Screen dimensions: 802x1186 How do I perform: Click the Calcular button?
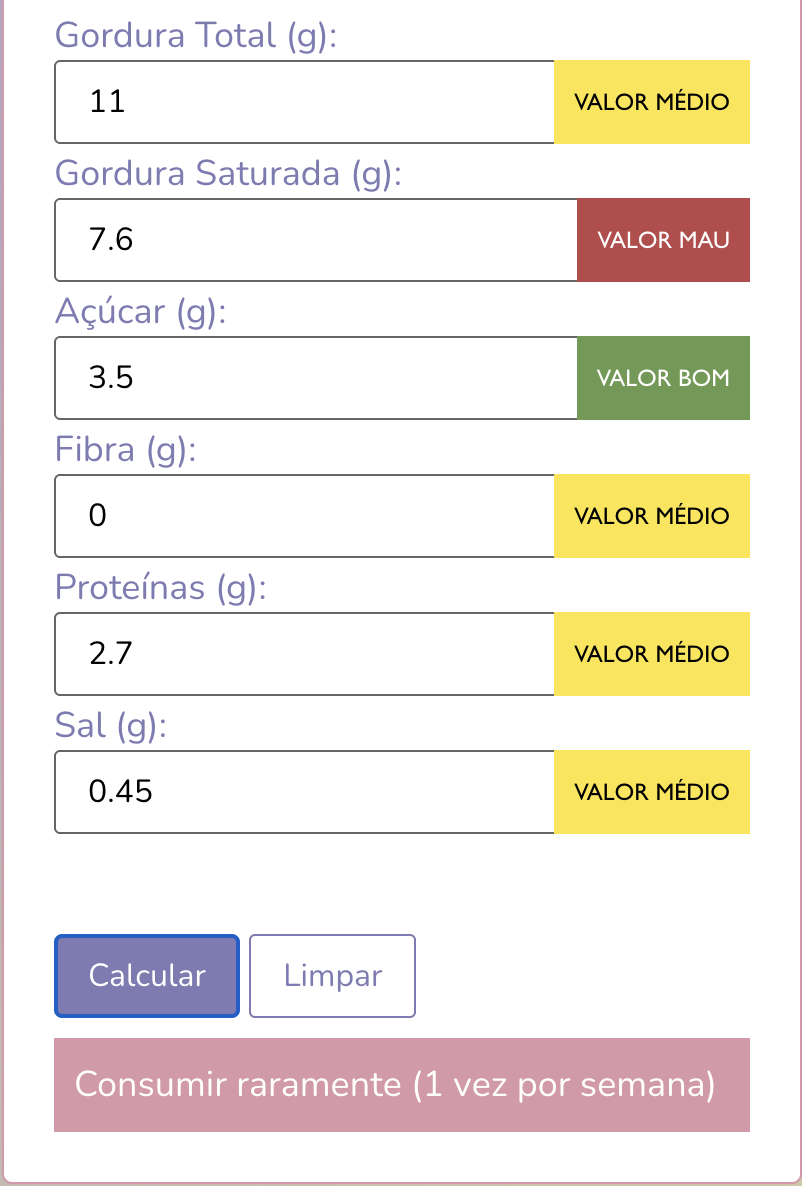click(x=147, y=976)
